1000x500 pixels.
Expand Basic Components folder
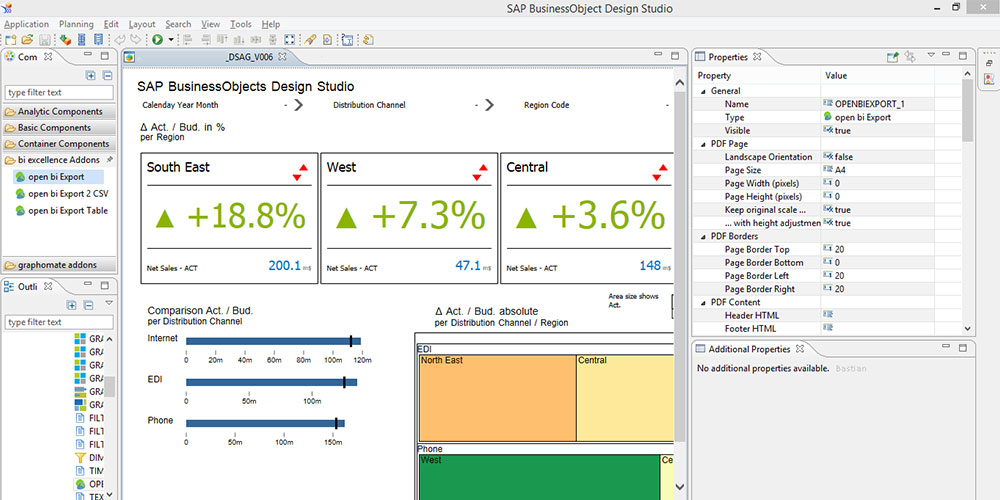point(60,128)
